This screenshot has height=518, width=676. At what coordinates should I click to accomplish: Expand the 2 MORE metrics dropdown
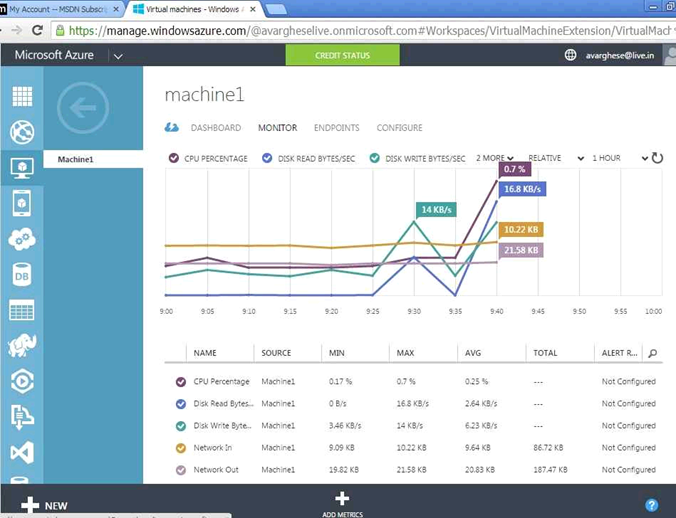coord(494,158)
